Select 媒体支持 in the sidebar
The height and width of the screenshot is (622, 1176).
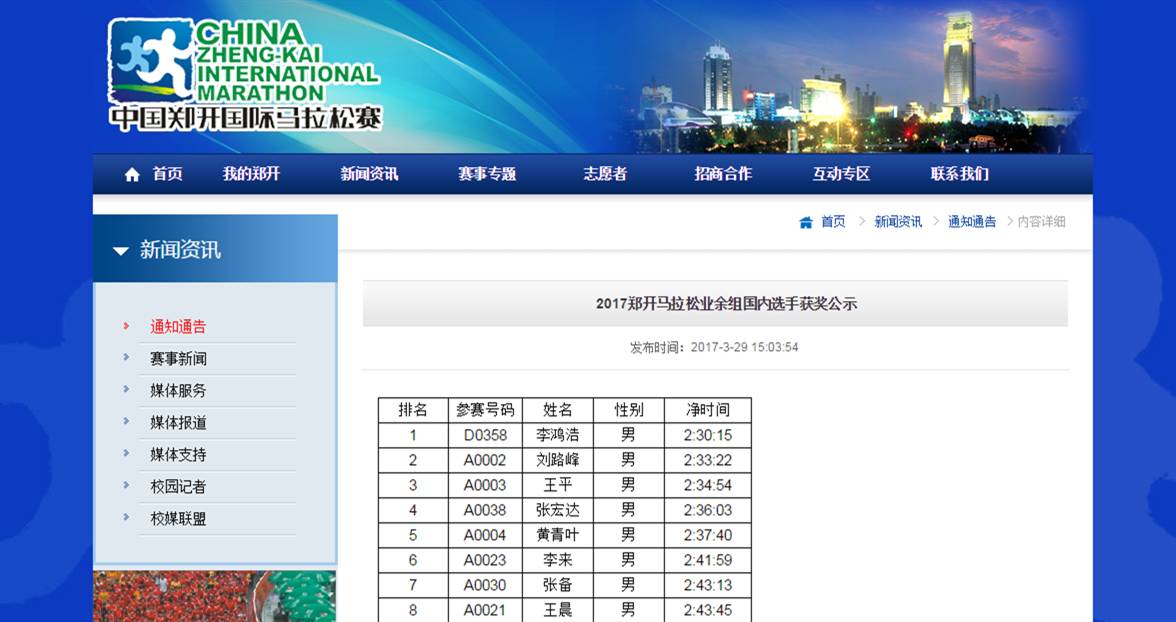[178, 455]
